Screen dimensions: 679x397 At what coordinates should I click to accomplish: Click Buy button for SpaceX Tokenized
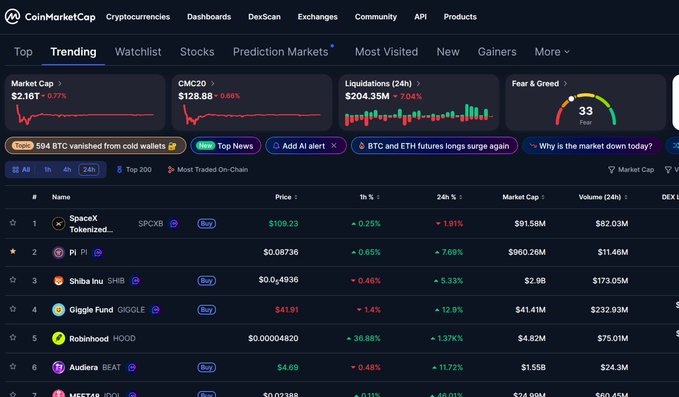point(207,223)
